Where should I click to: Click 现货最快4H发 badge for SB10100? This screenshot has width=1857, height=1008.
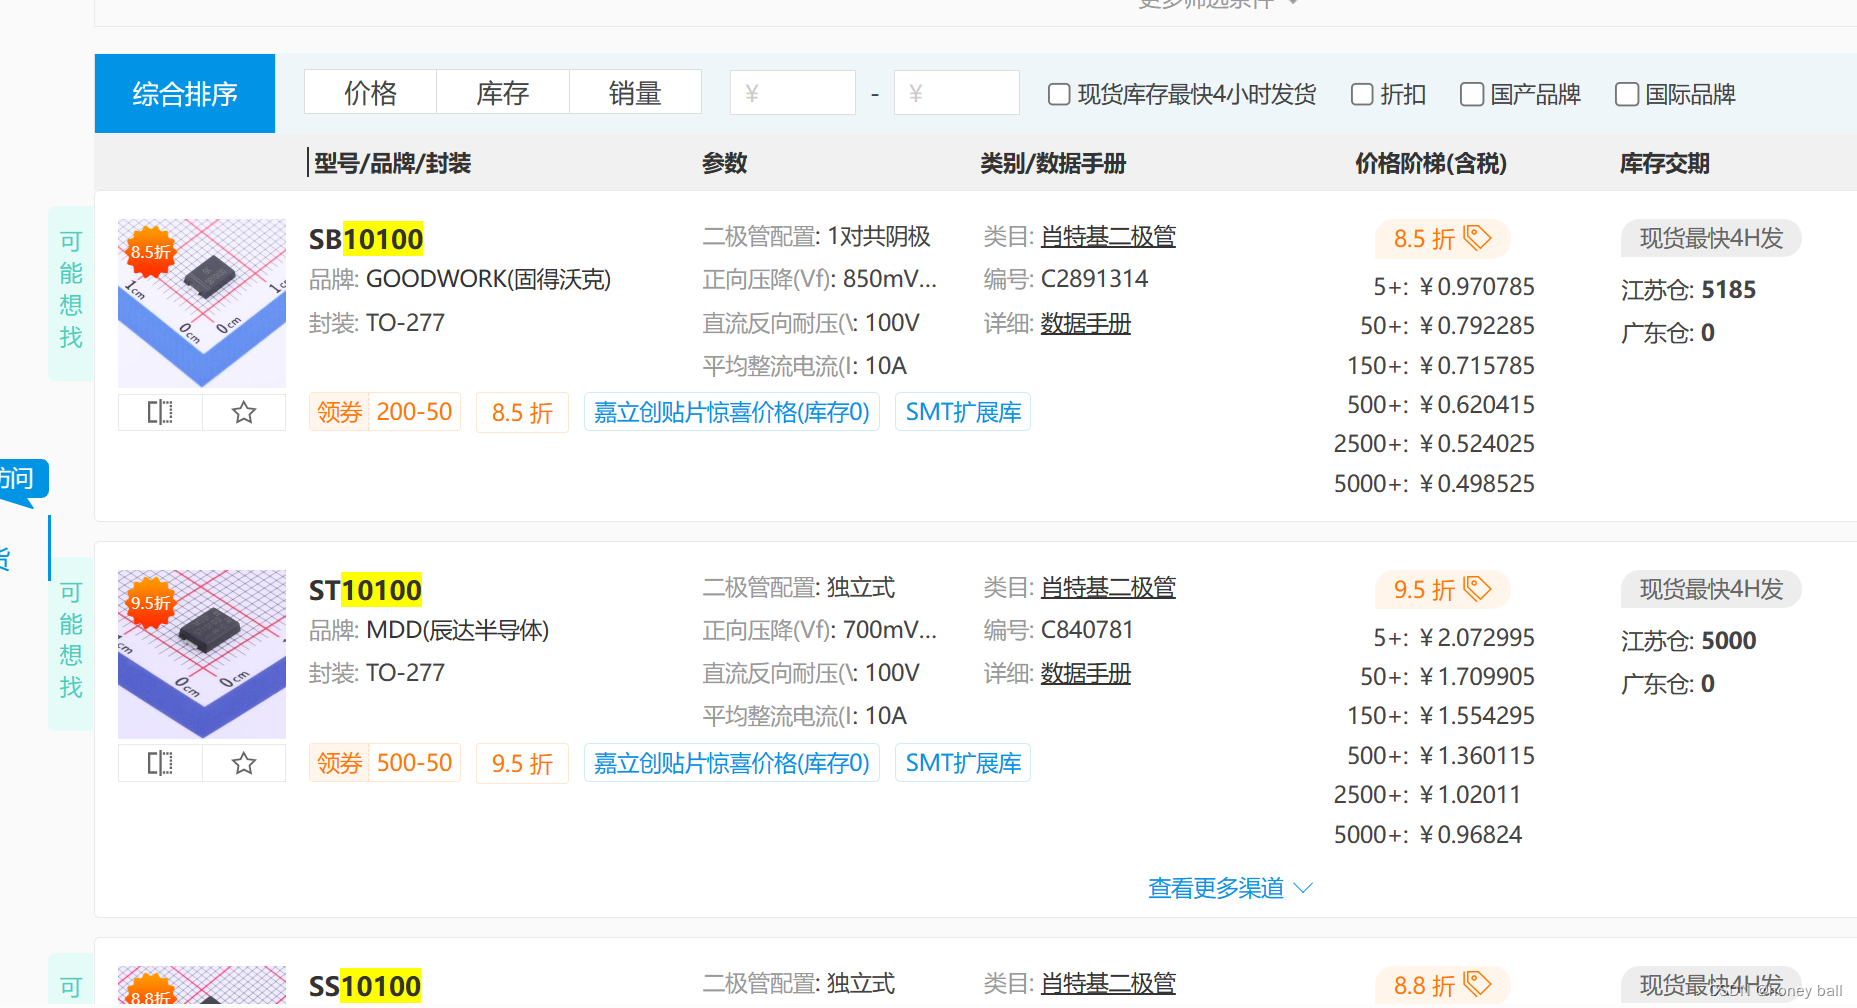(1711, 238)
